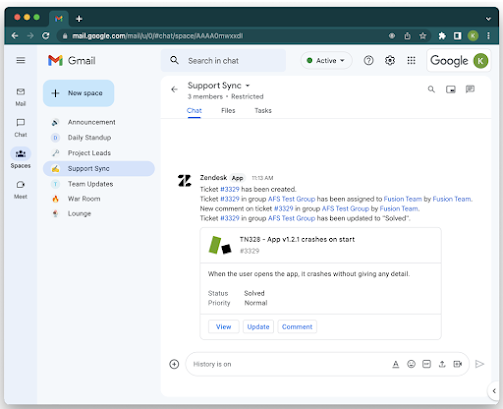Click the share icon in address bar
503x409 pixels.
(x=407, y=36)
